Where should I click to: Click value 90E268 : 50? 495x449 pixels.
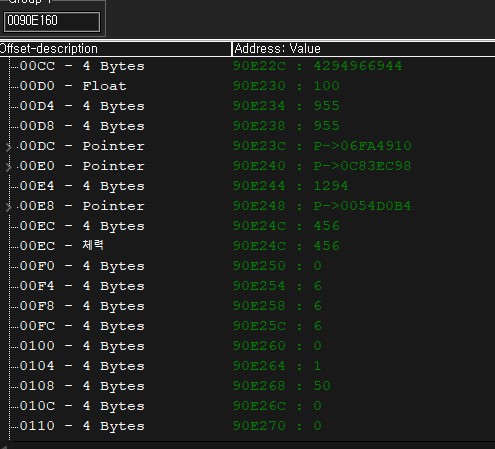coord(282,386)
